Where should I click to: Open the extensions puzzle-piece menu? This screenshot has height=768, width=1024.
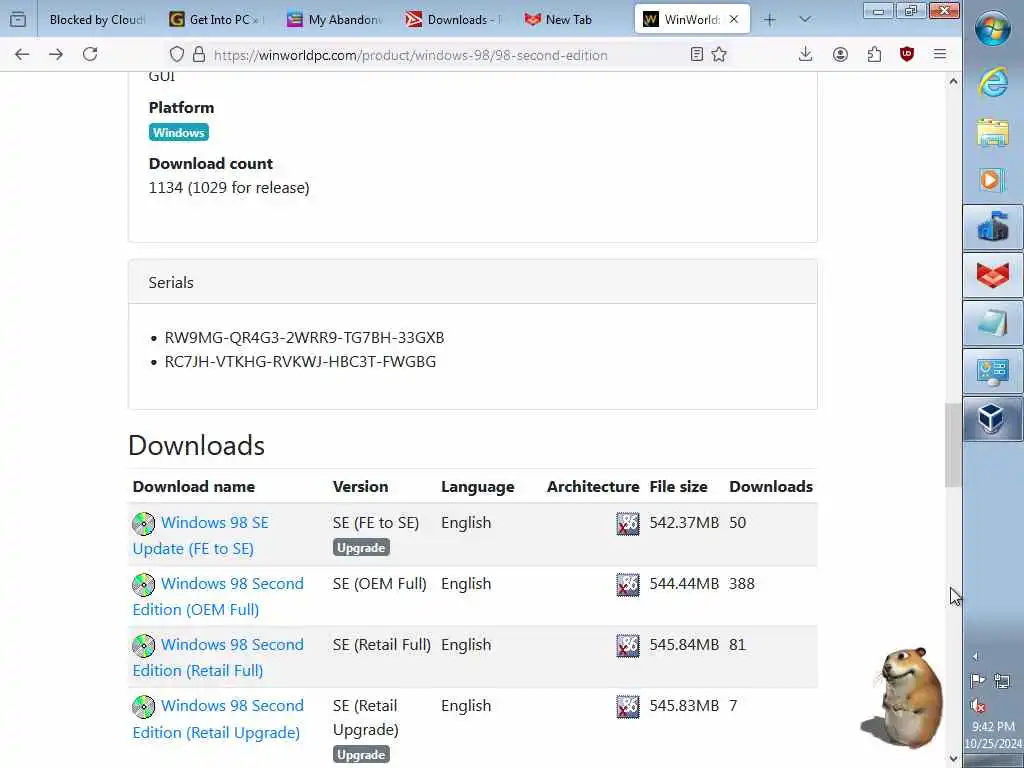(x=874, y=55)
